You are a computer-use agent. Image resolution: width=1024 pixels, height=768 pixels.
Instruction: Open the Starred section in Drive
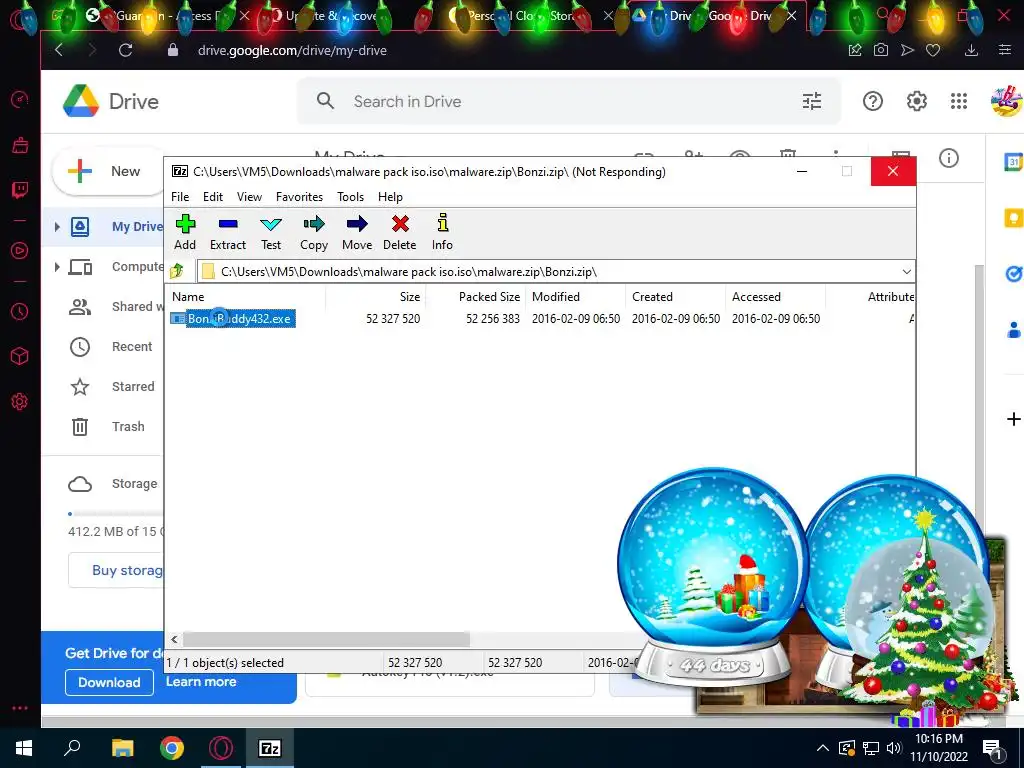[x=112, y=387]
